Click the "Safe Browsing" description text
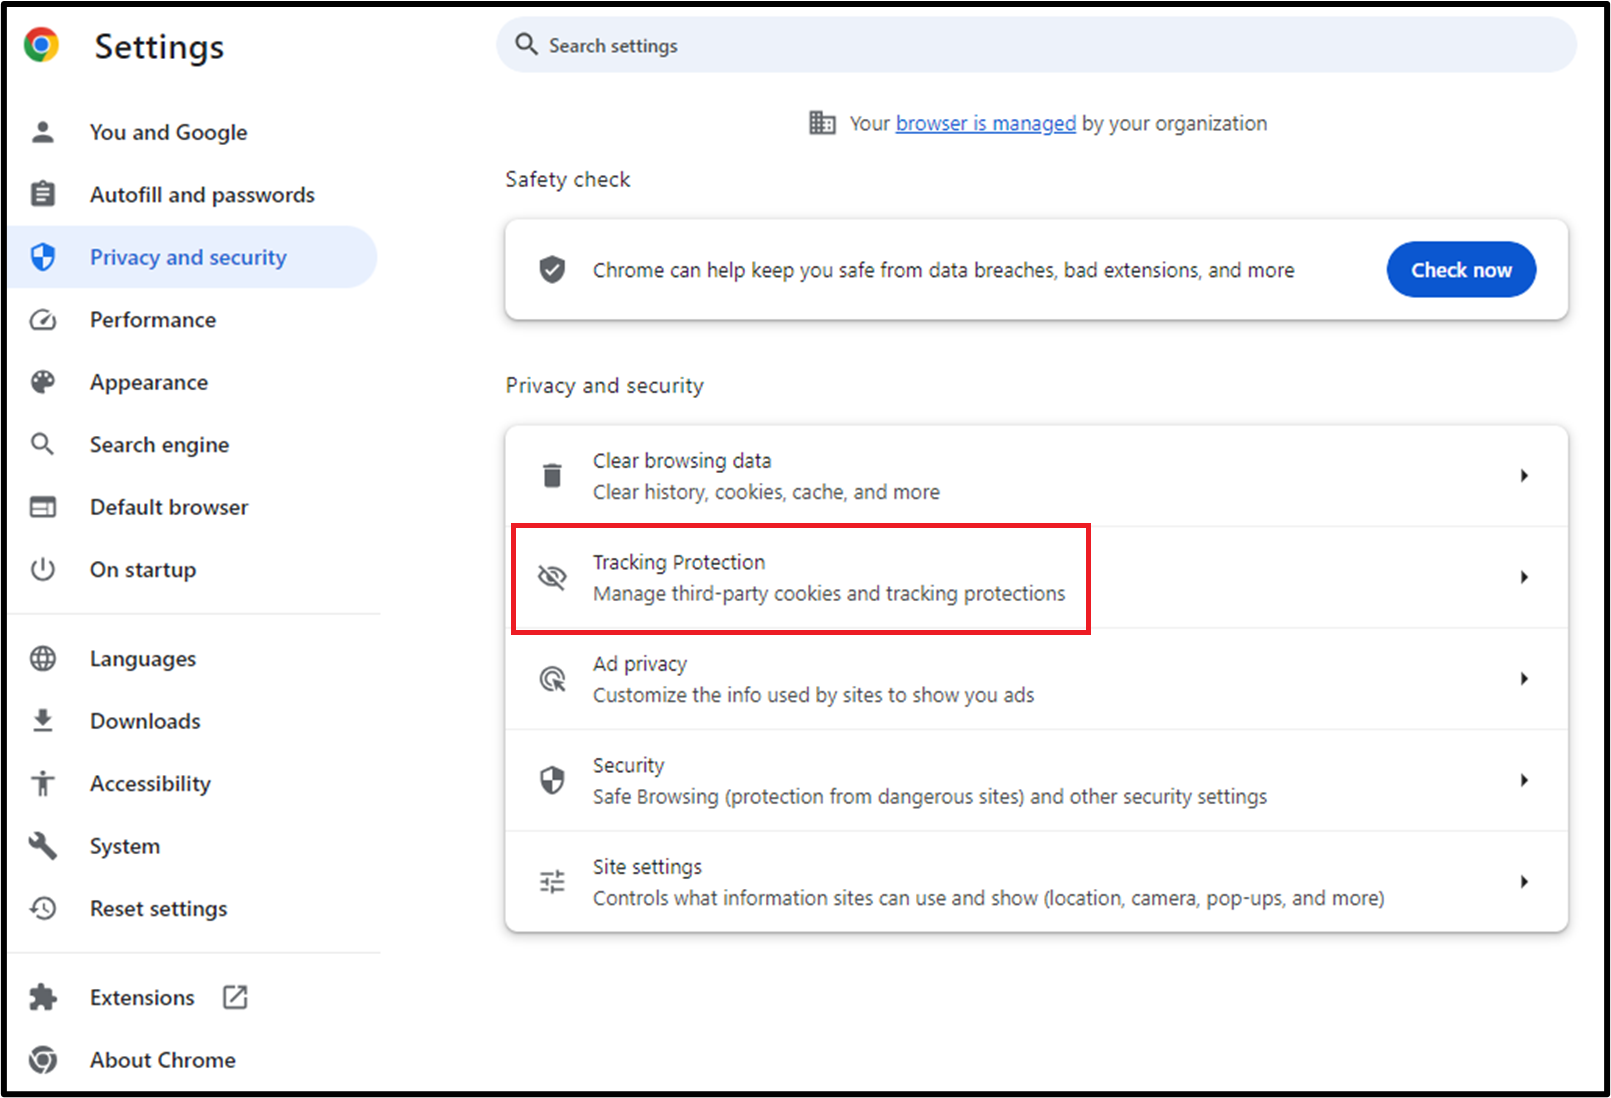The image size is (1611, 1098). (x=929, y=797)
